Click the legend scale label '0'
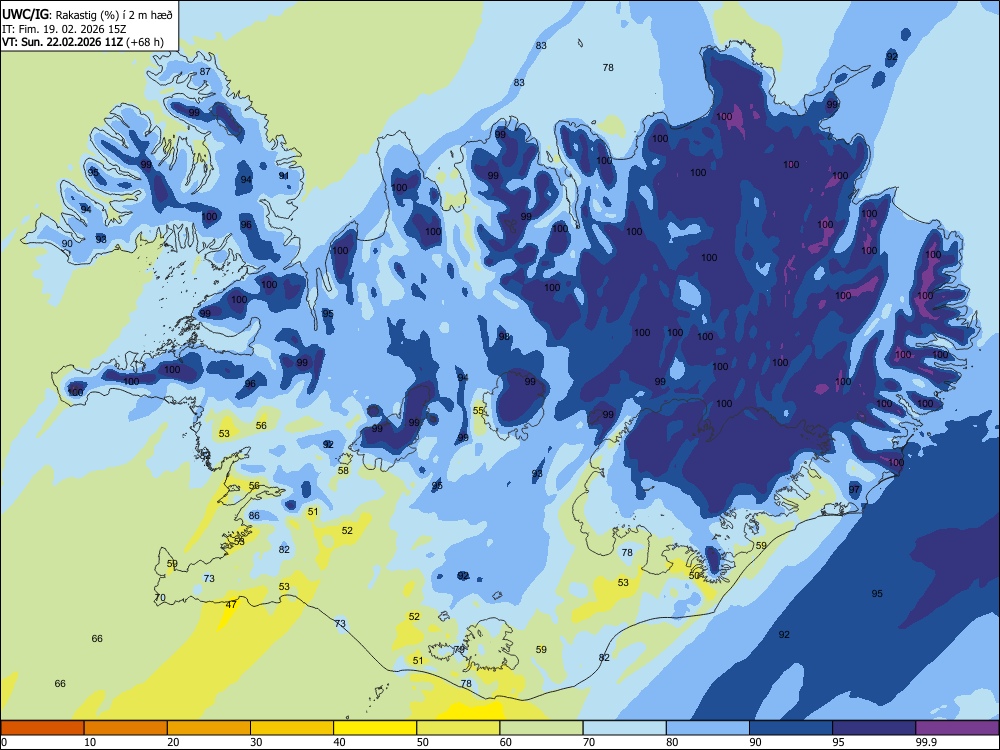Image resolution: width=1000 pixels, height=750 pixels. (x=4, y=742)
